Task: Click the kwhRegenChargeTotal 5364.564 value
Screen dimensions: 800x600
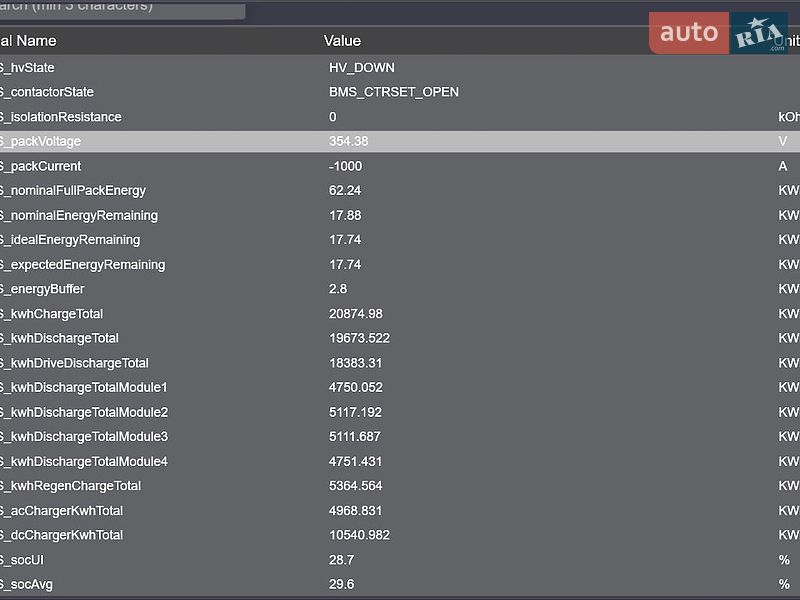Action: [356, 486]
